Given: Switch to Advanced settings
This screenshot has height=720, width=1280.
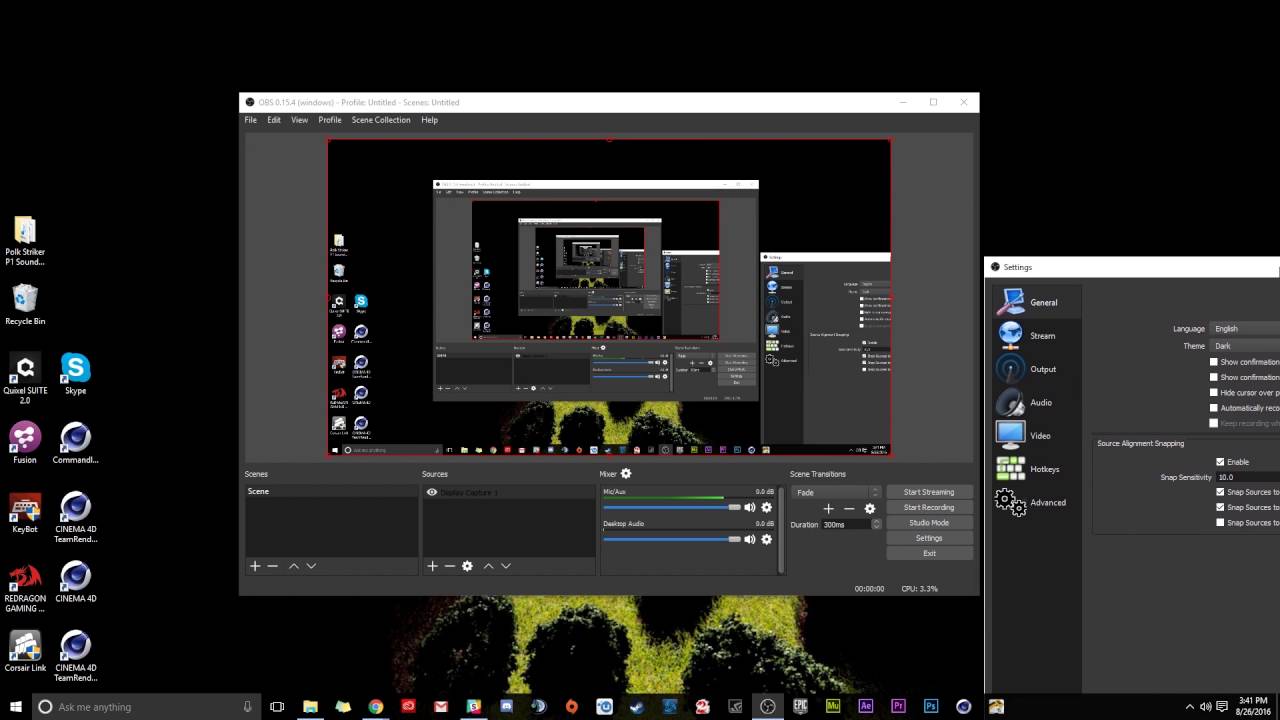Looking at the screenshot, I should (1047, 502).
